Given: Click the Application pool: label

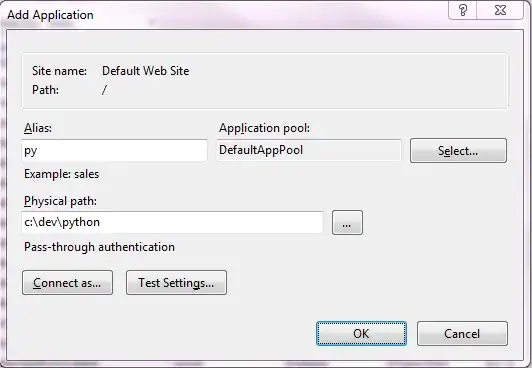Looking at the screenshot, I should (265, 128).
